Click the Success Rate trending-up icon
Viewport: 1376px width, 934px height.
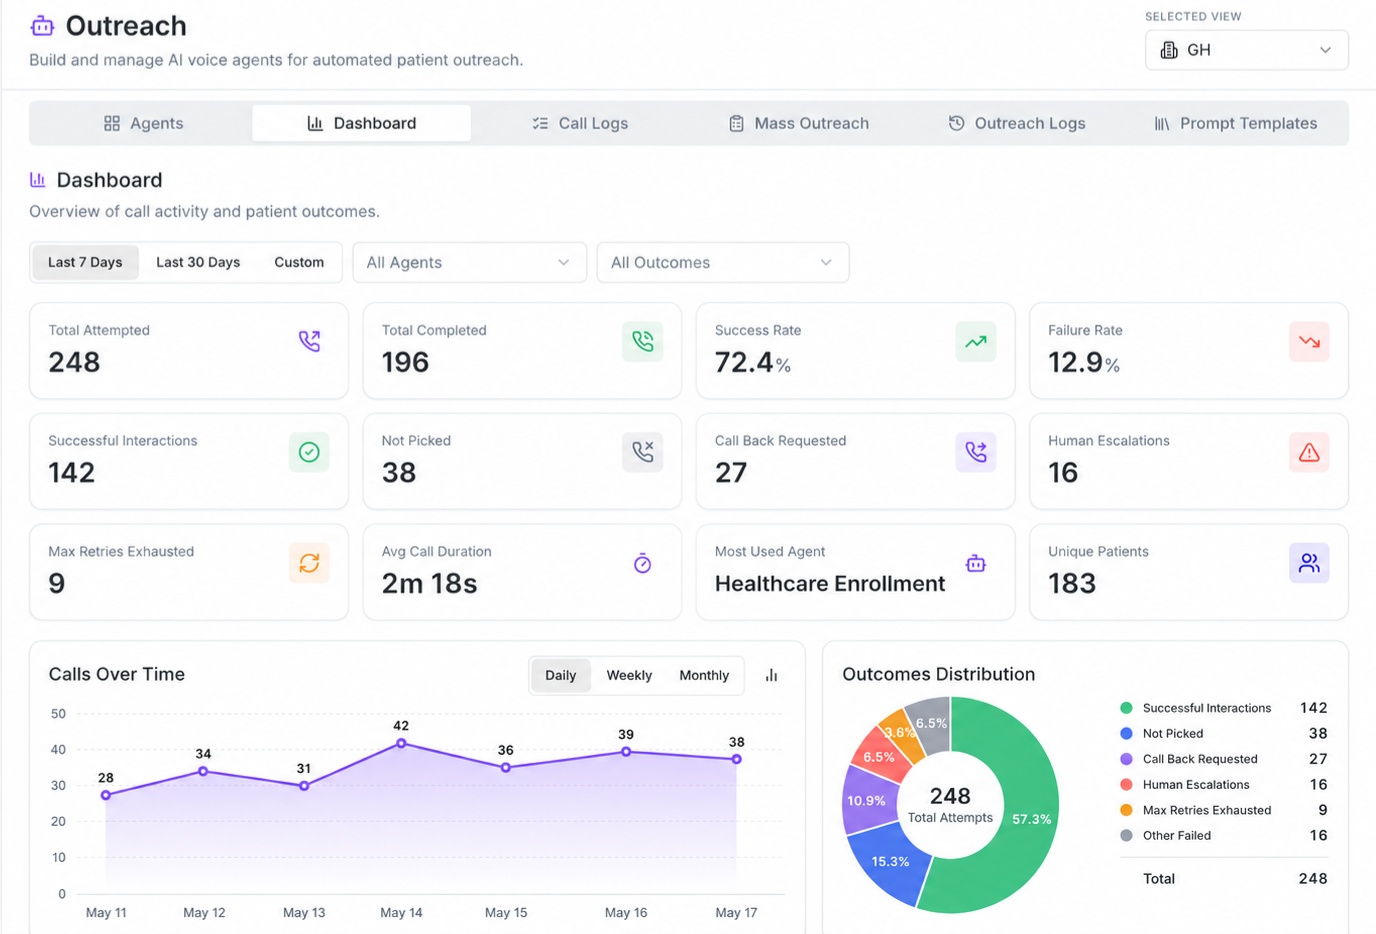pos(975,342)
